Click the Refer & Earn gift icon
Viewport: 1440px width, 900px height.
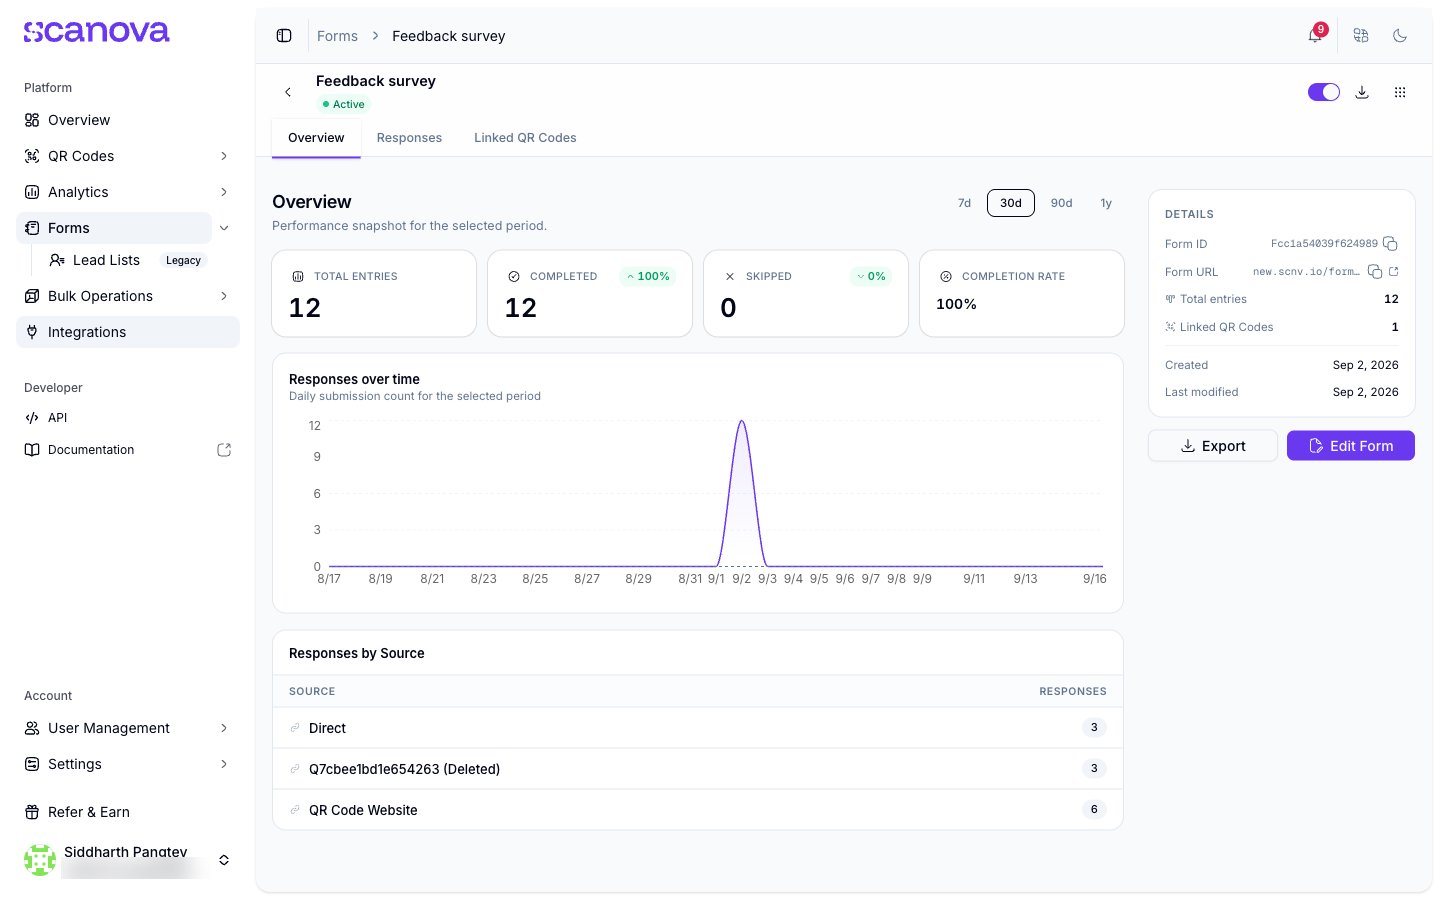pos(32,812)
